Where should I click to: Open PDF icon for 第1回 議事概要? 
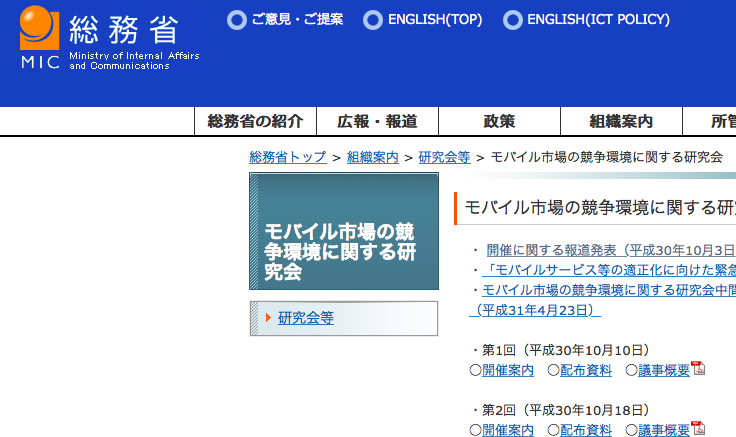tap(698, 369)
